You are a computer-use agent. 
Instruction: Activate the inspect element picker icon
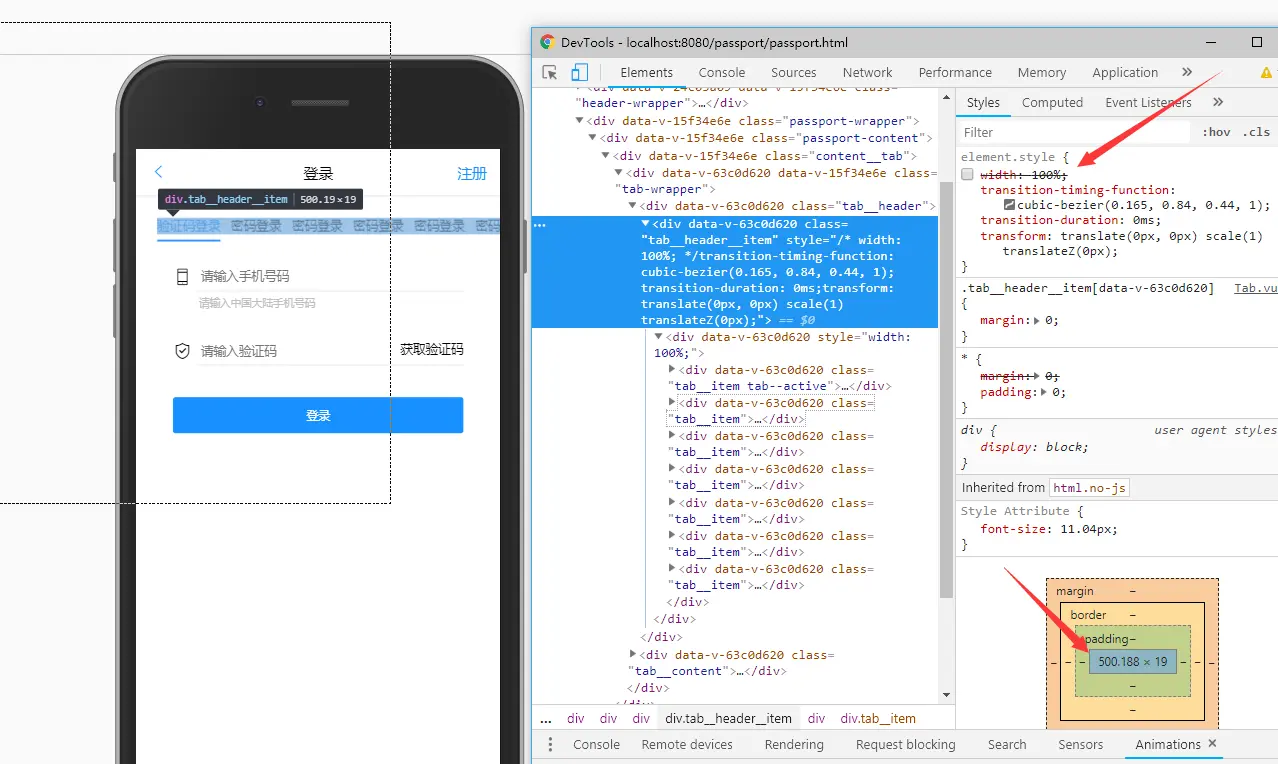coord(549,72)
